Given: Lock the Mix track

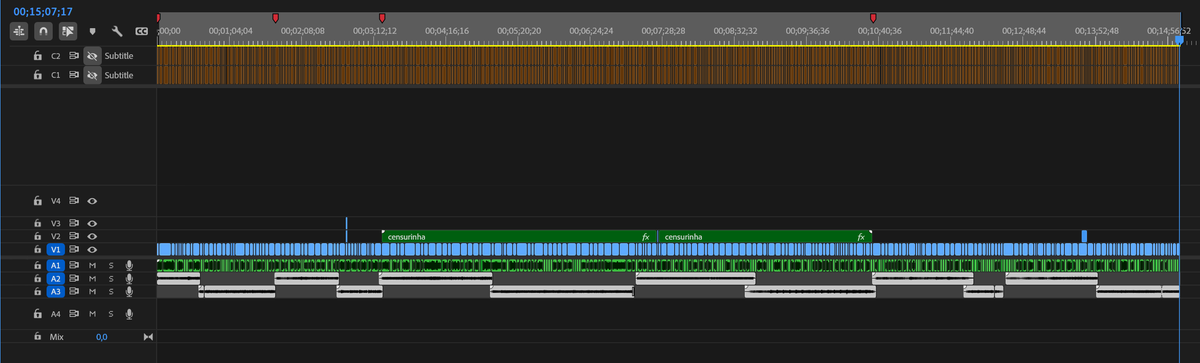Looking at the screenshot, I should coord(37,337).
